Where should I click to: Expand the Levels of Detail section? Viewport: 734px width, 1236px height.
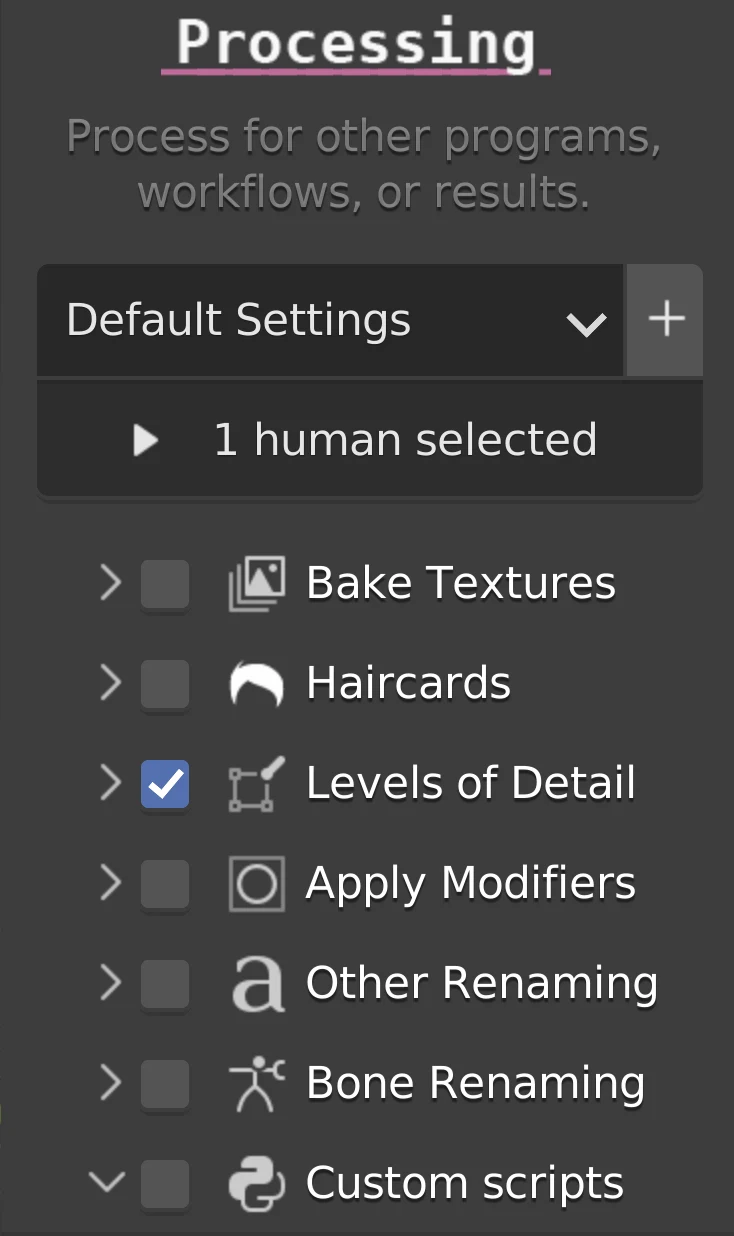click(110, 783)
